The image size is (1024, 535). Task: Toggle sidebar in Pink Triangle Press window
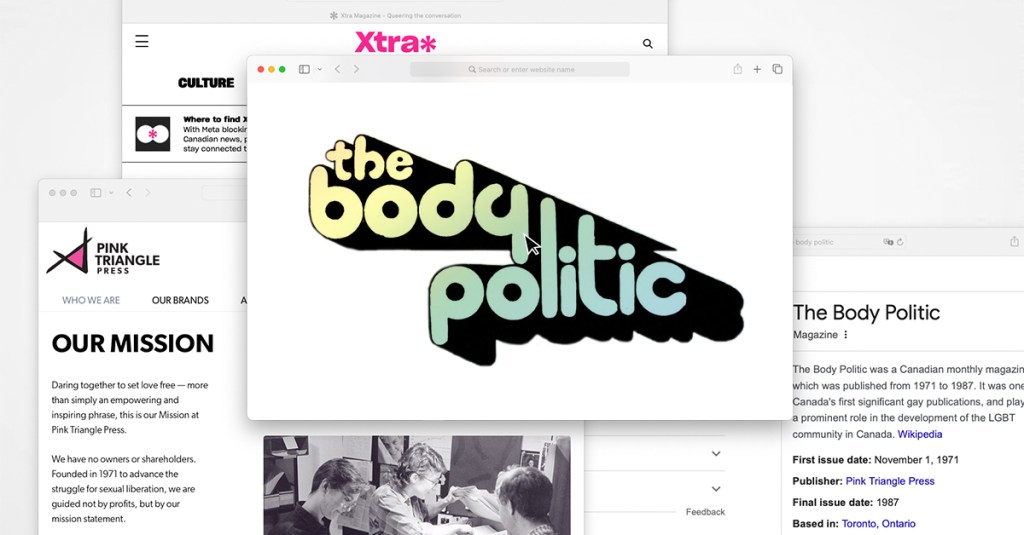[96, 192]
